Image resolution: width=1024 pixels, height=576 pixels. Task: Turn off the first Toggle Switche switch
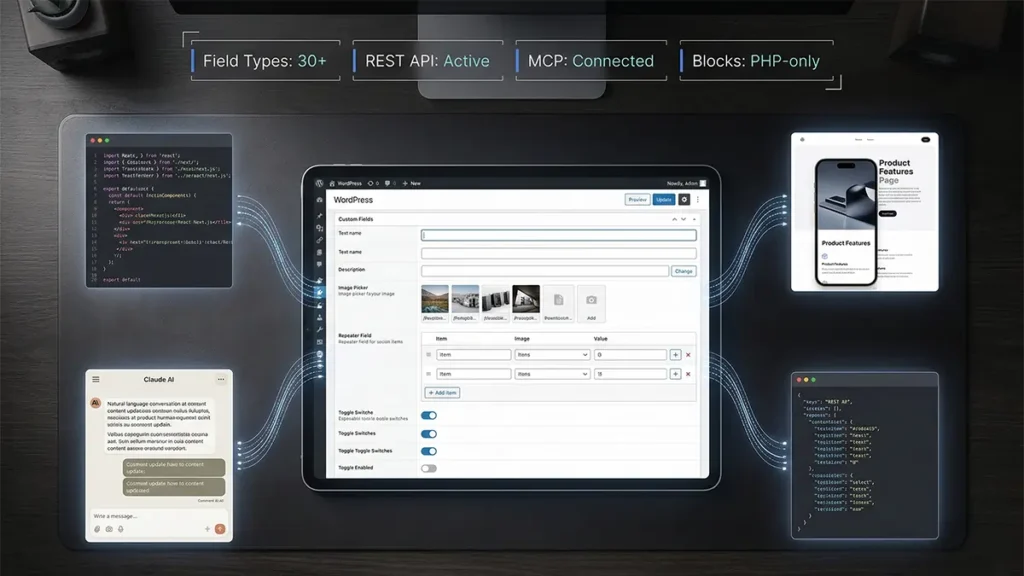click(428, 416)
